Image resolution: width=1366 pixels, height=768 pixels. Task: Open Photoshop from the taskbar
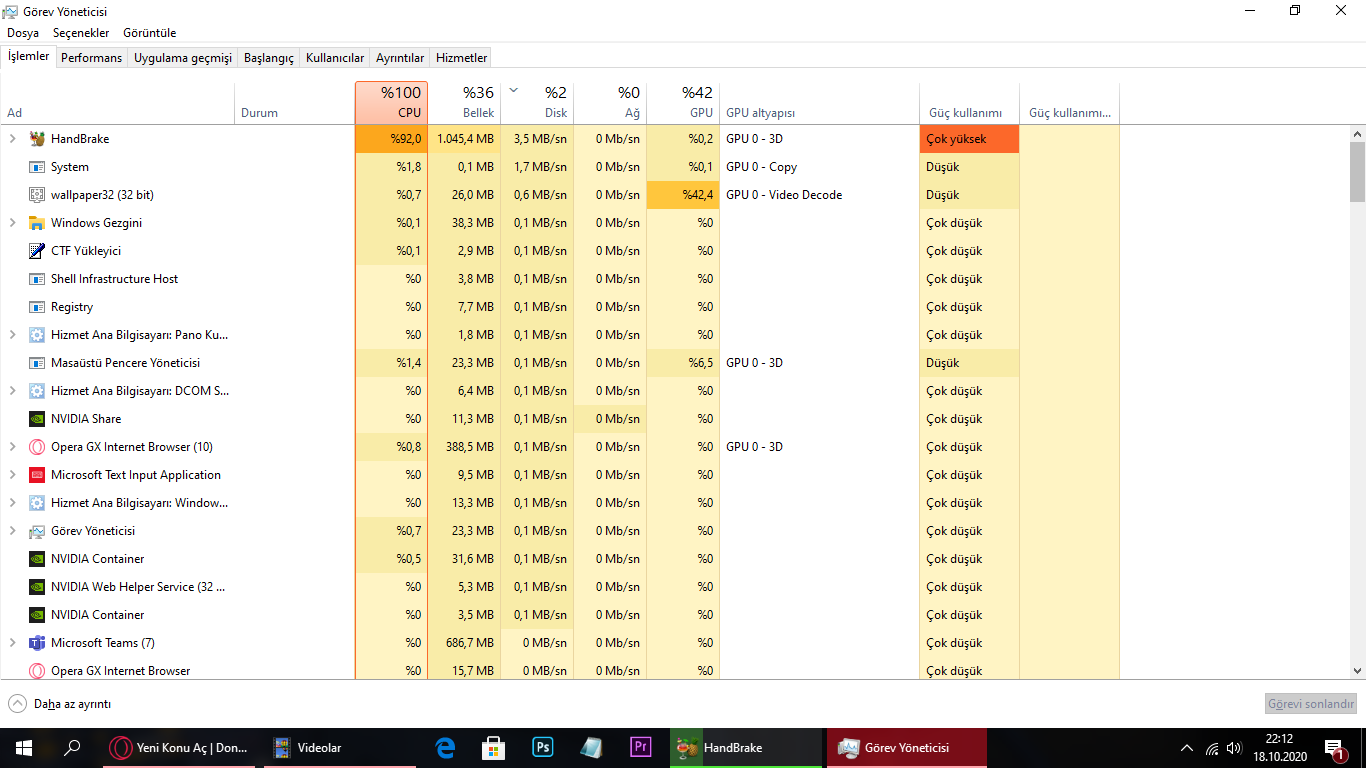(543, 747)
